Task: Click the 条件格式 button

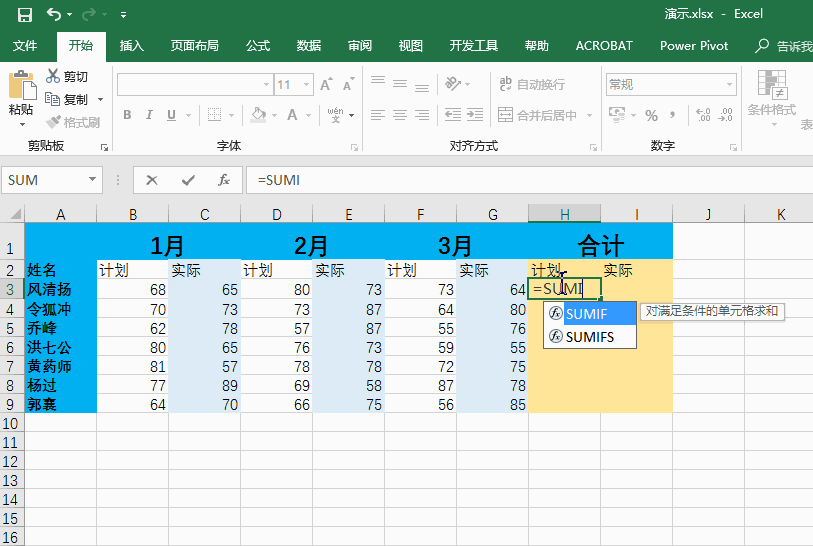Action: pyautogui.click(x=772, y=97)
